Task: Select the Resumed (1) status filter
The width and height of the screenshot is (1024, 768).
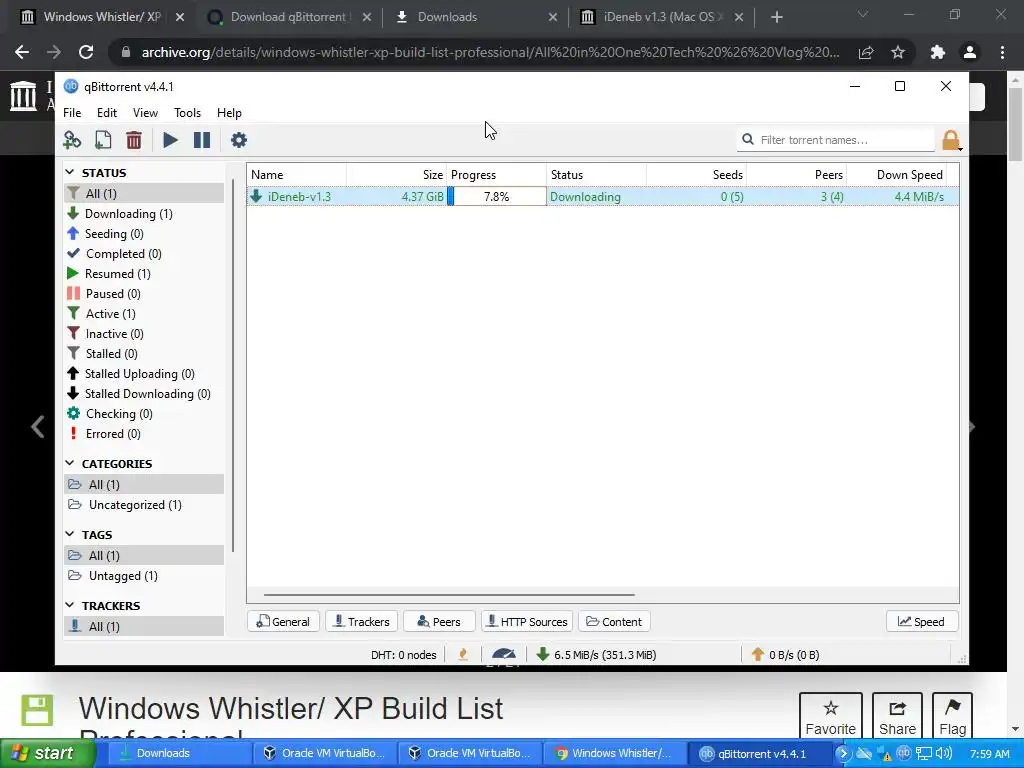Action: [118, 274]
